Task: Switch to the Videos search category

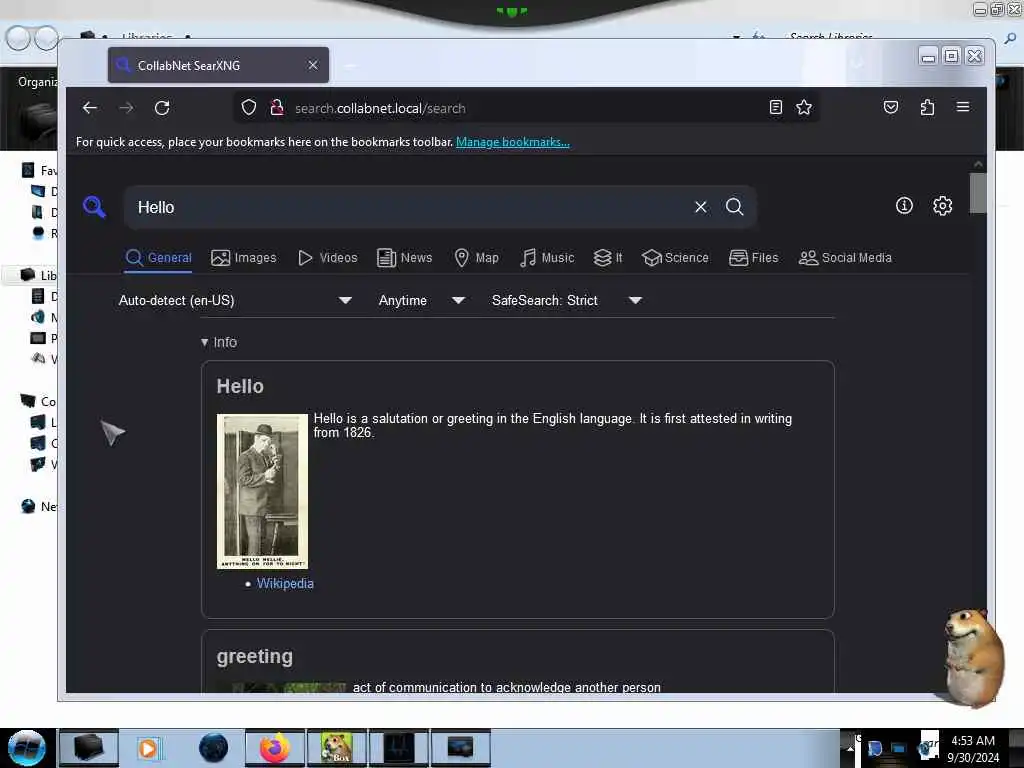Action: [327, 258]
